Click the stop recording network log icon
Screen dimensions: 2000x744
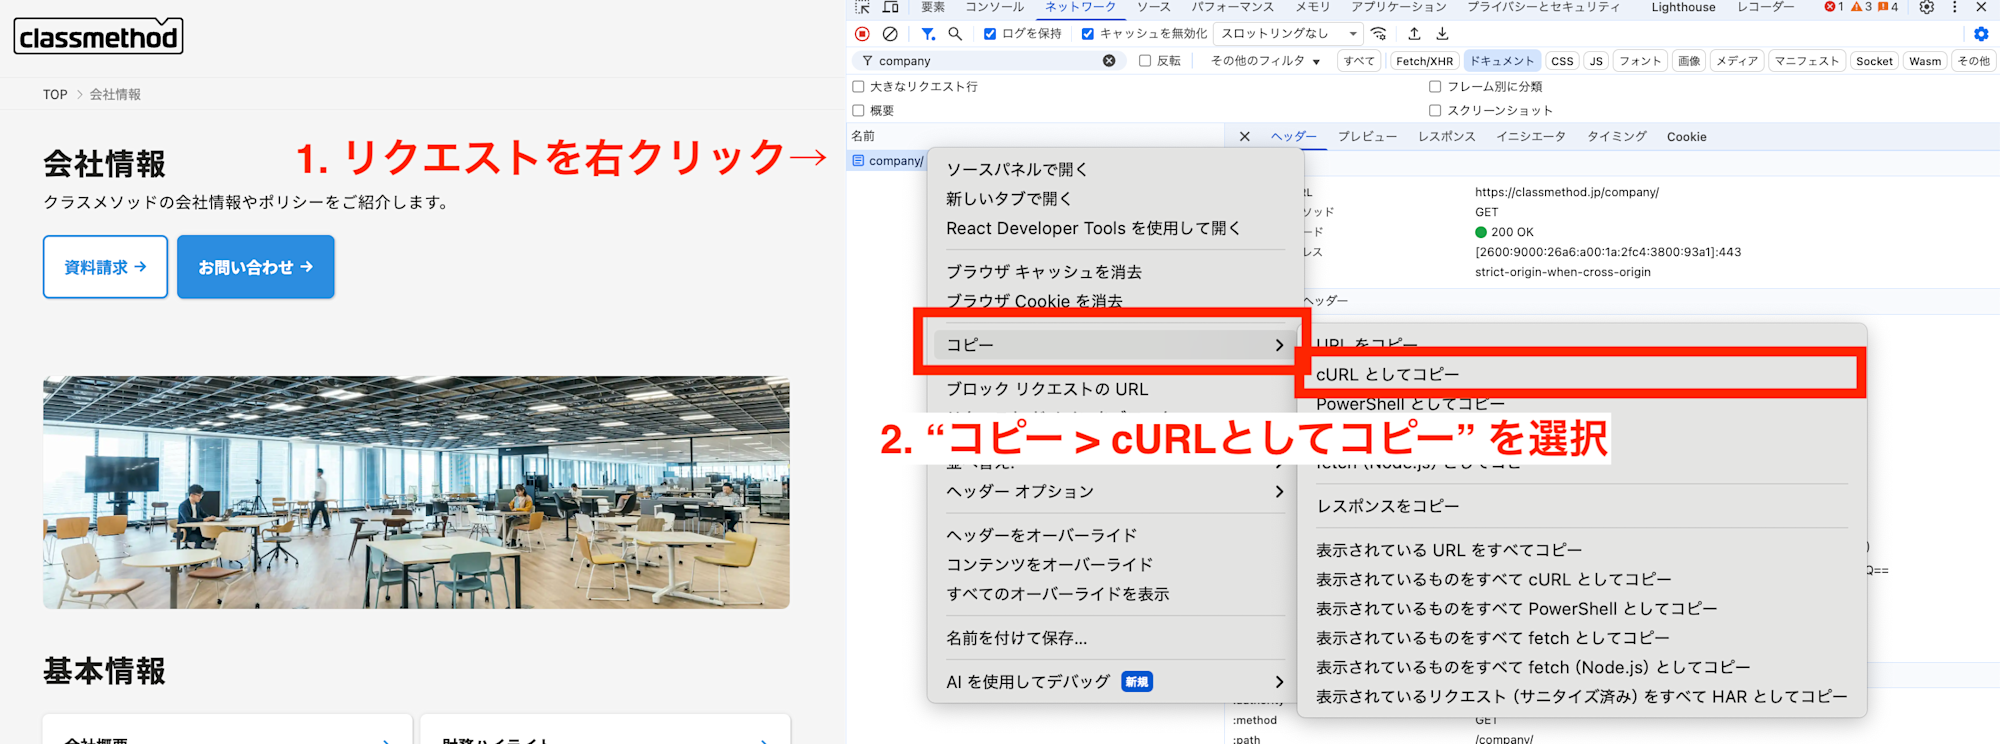coord(862,34)
